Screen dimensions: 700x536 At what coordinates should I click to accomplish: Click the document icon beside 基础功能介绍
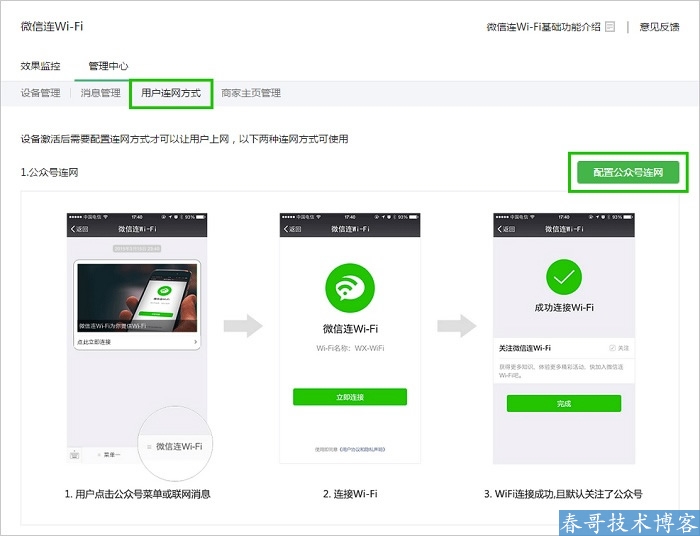[610, 27]
